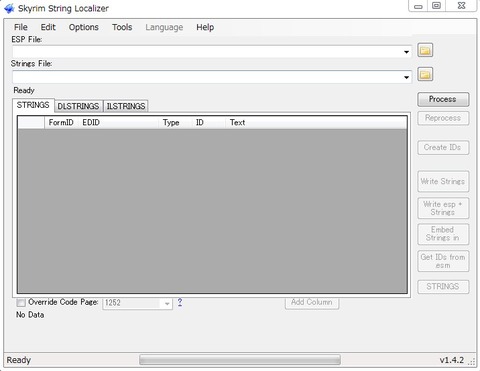Open the code page 1252 dropdown
Image resolution: width=480 pixels, height=371 pixels.
tap(137, 303)
